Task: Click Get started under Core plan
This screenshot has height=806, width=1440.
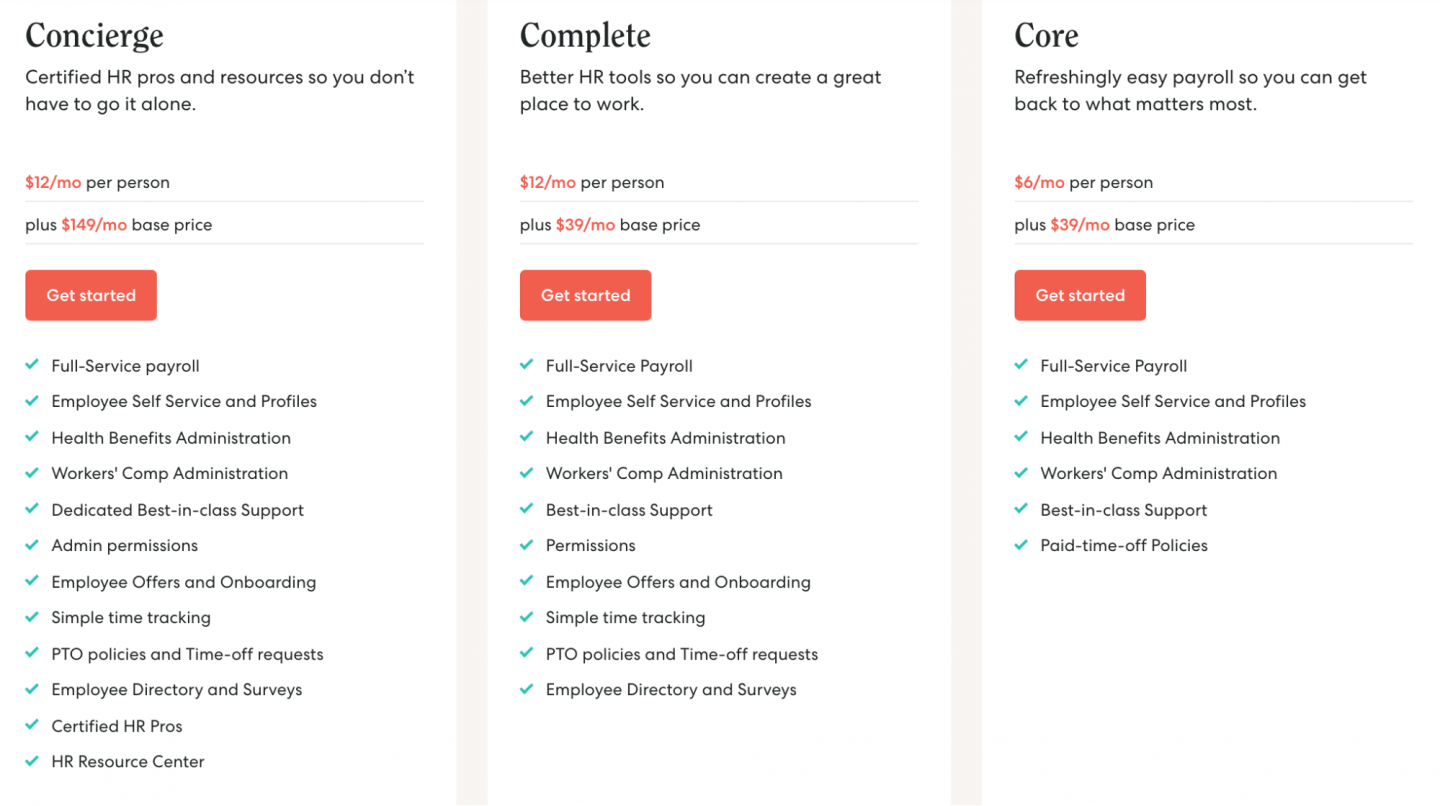Action: (x=1080, y=295)
